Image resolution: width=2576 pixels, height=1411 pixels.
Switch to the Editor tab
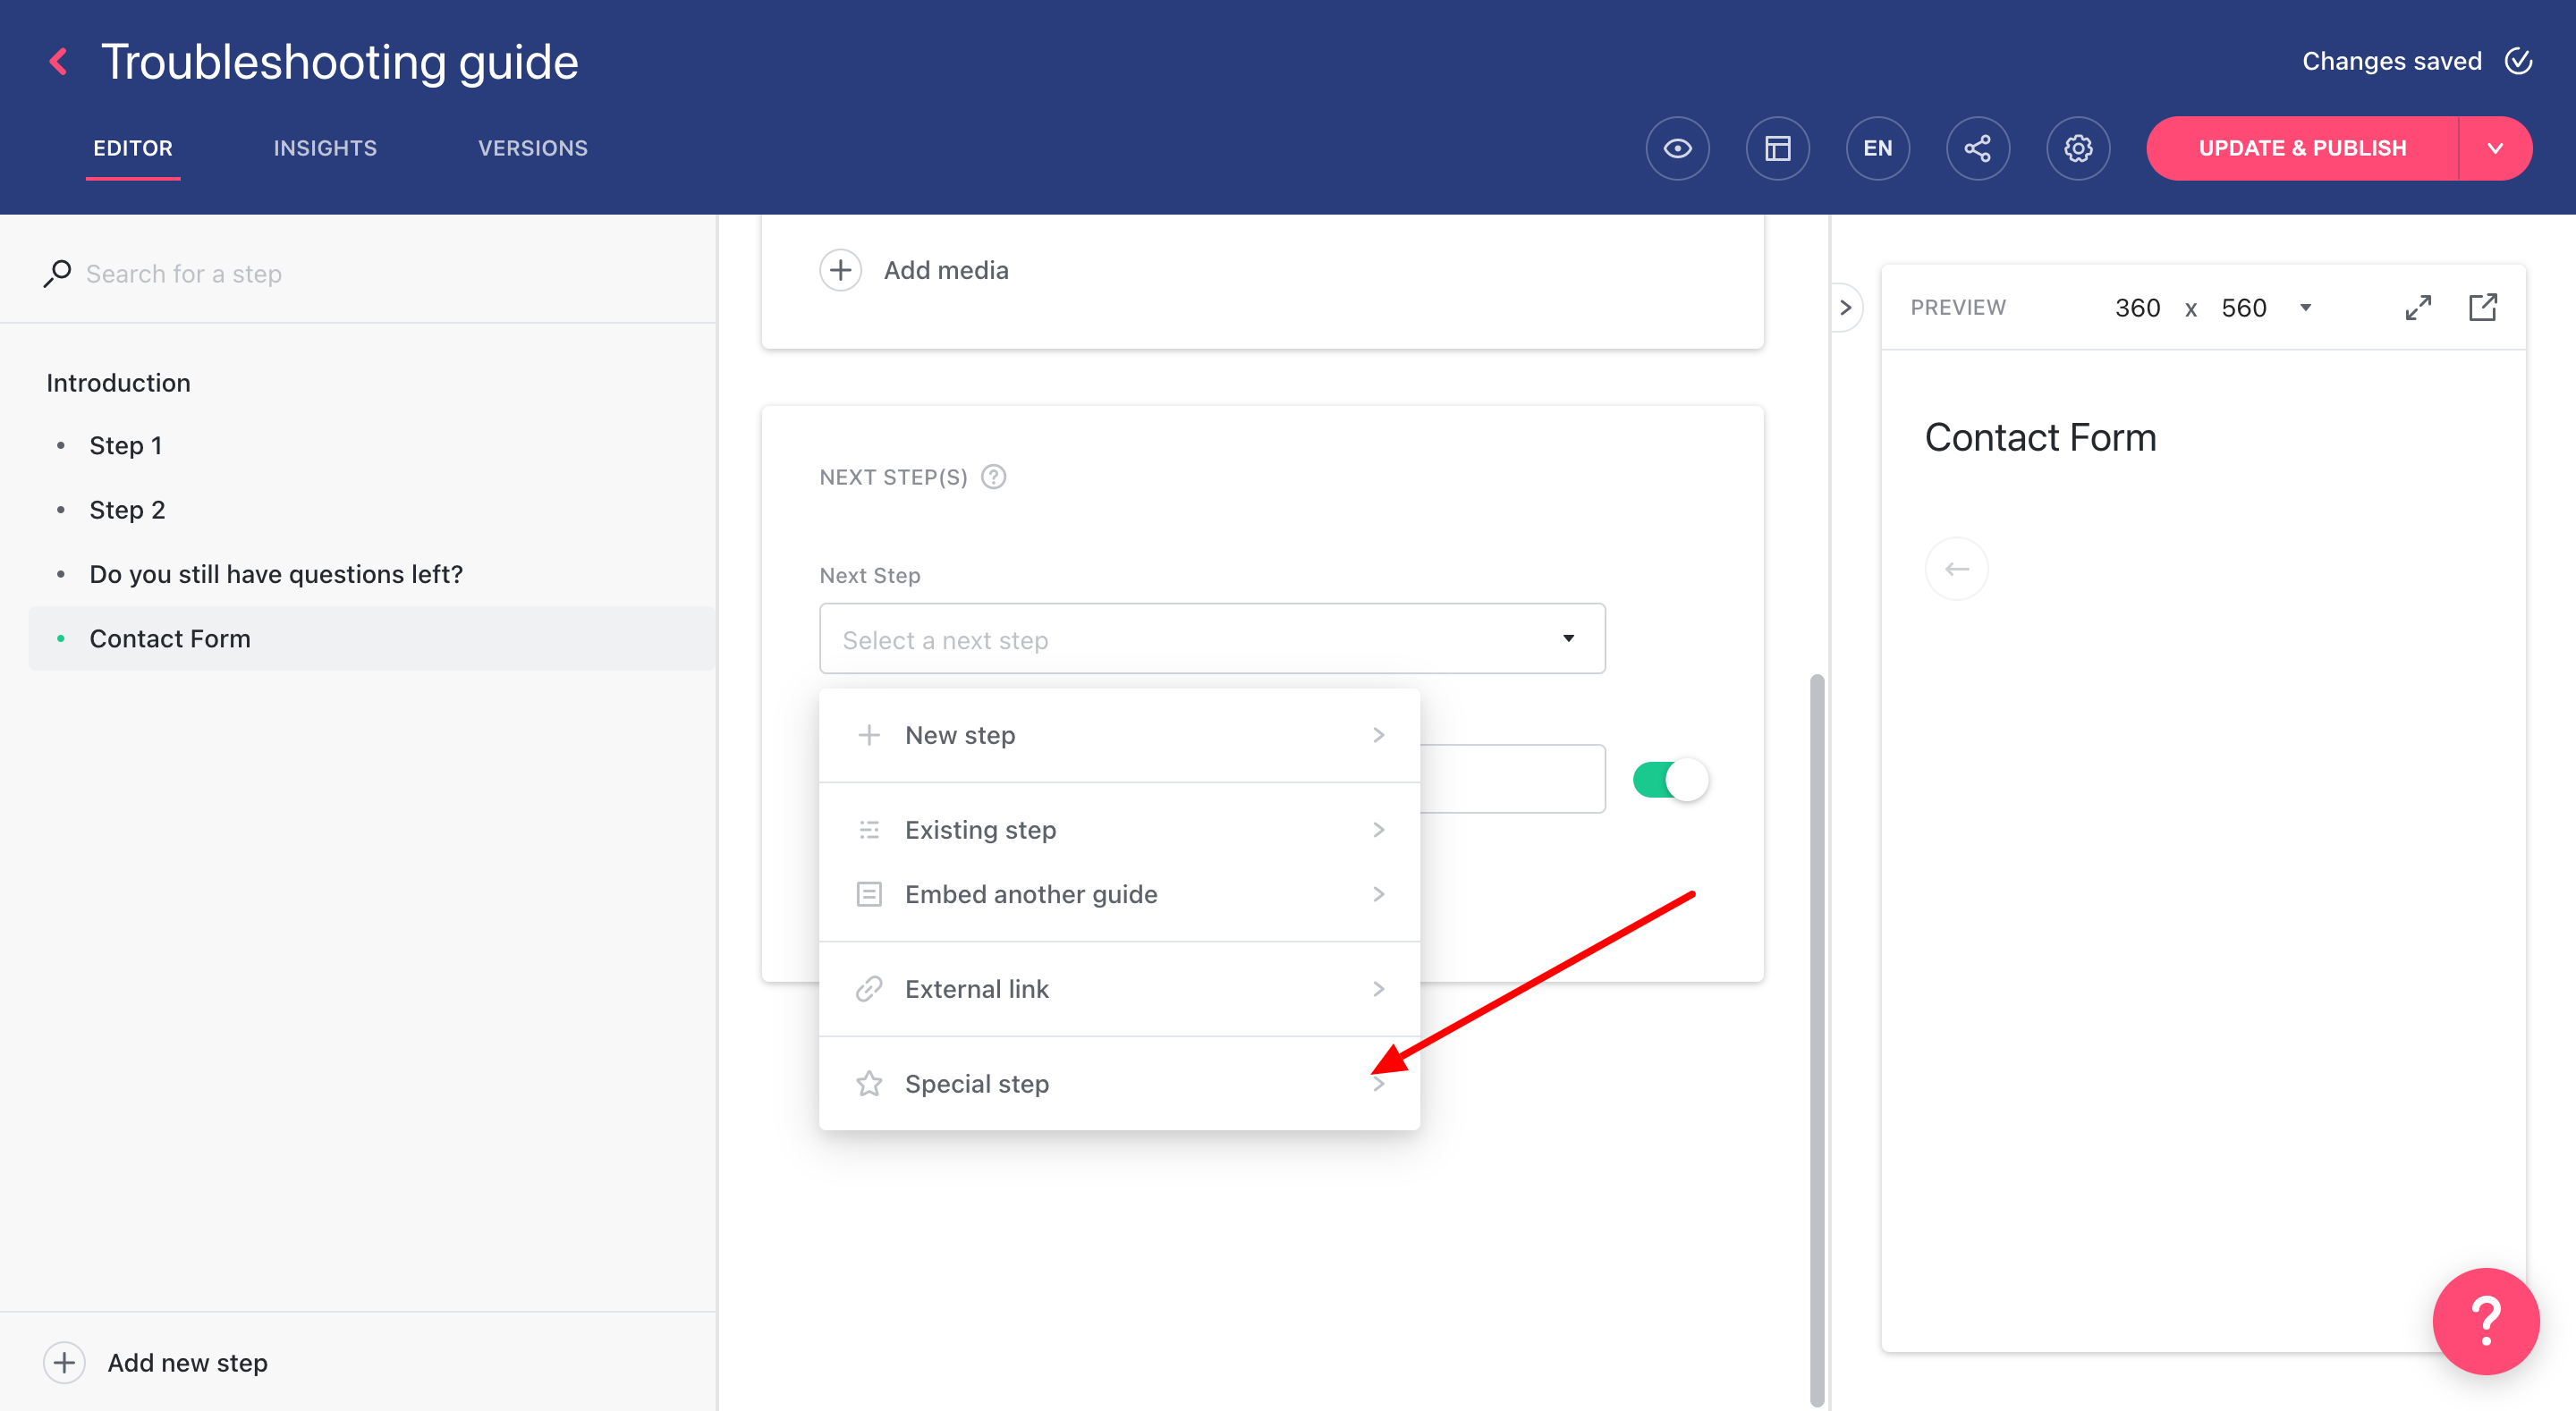pyautogui.click(x=133, y=148)
